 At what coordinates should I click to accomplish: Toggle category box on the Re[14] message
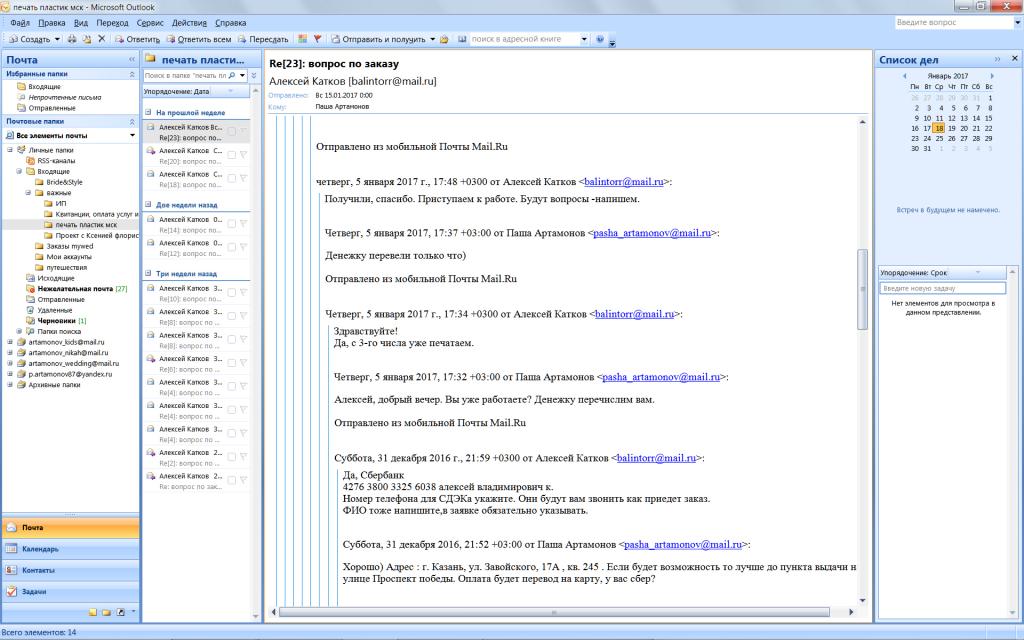[x=231, y=224]
